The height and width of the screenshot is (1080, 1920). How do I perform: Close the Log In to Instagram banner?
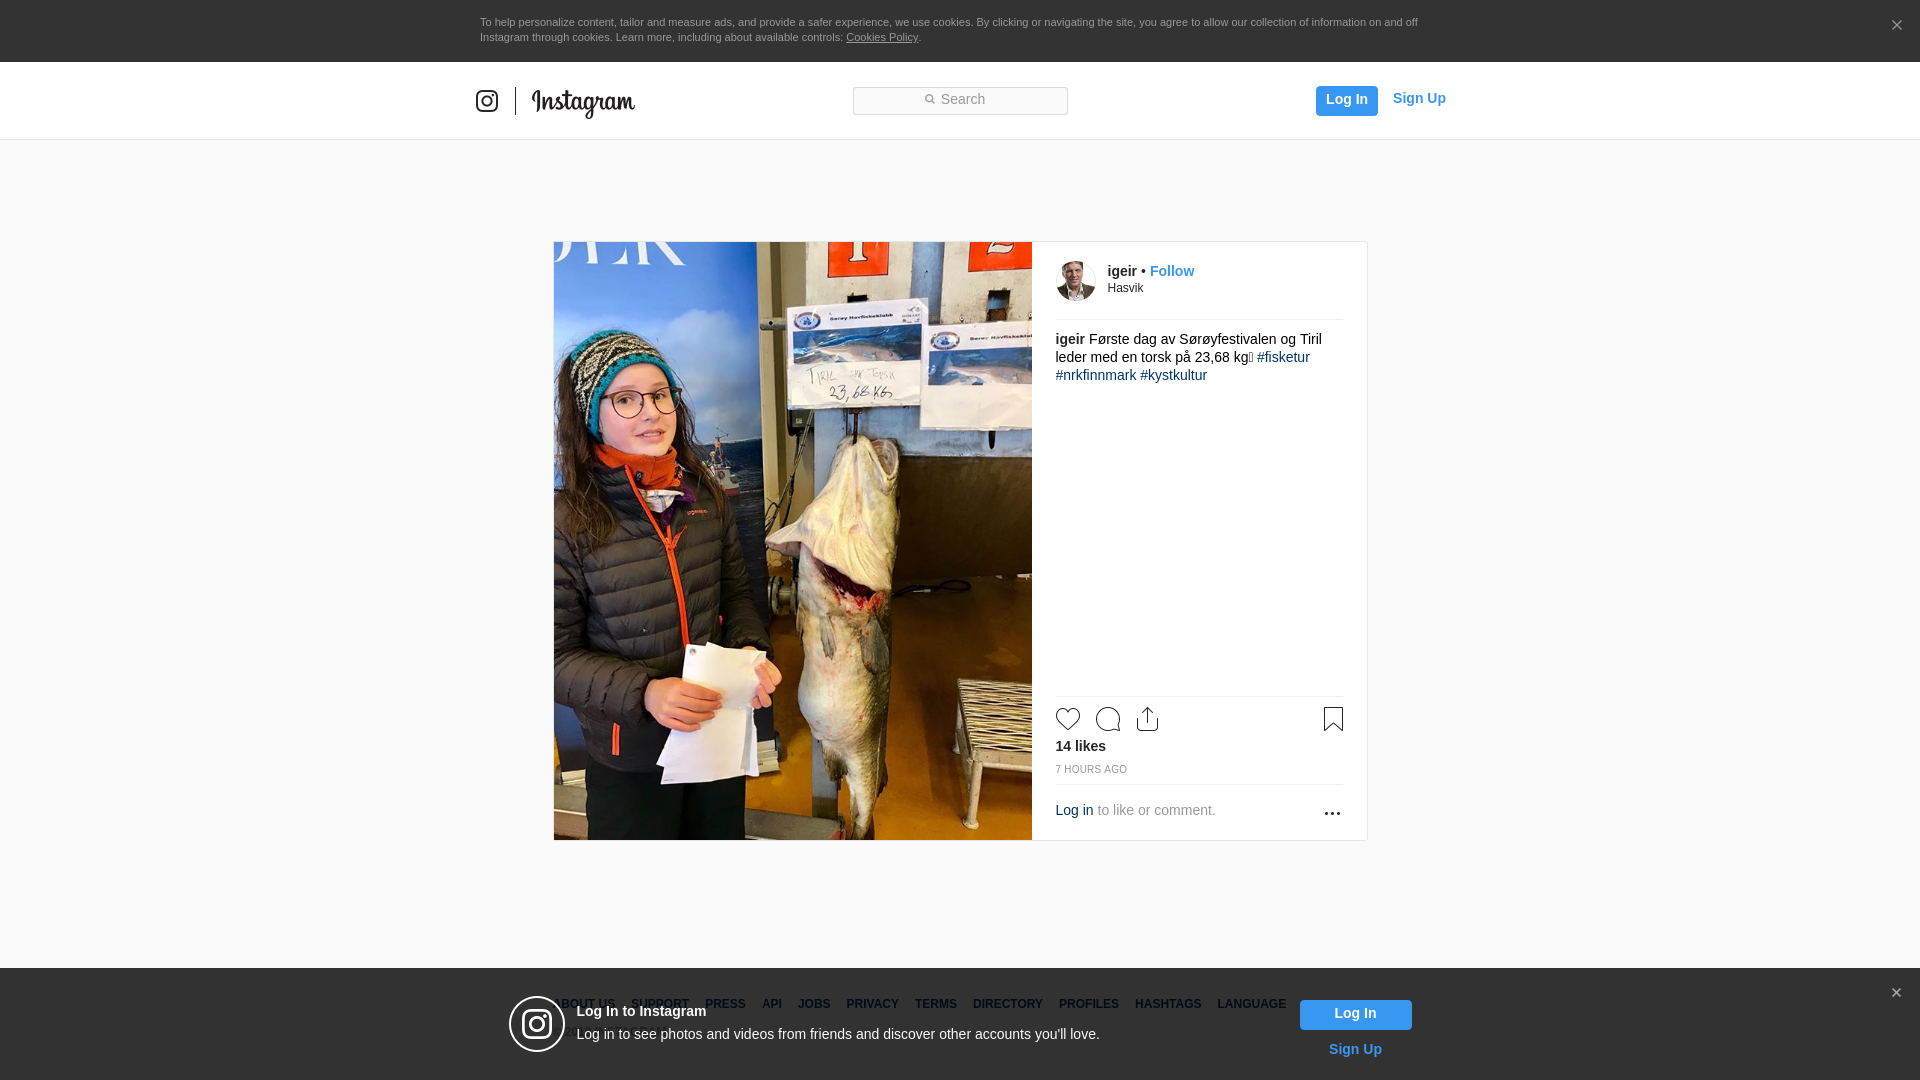1896,993
